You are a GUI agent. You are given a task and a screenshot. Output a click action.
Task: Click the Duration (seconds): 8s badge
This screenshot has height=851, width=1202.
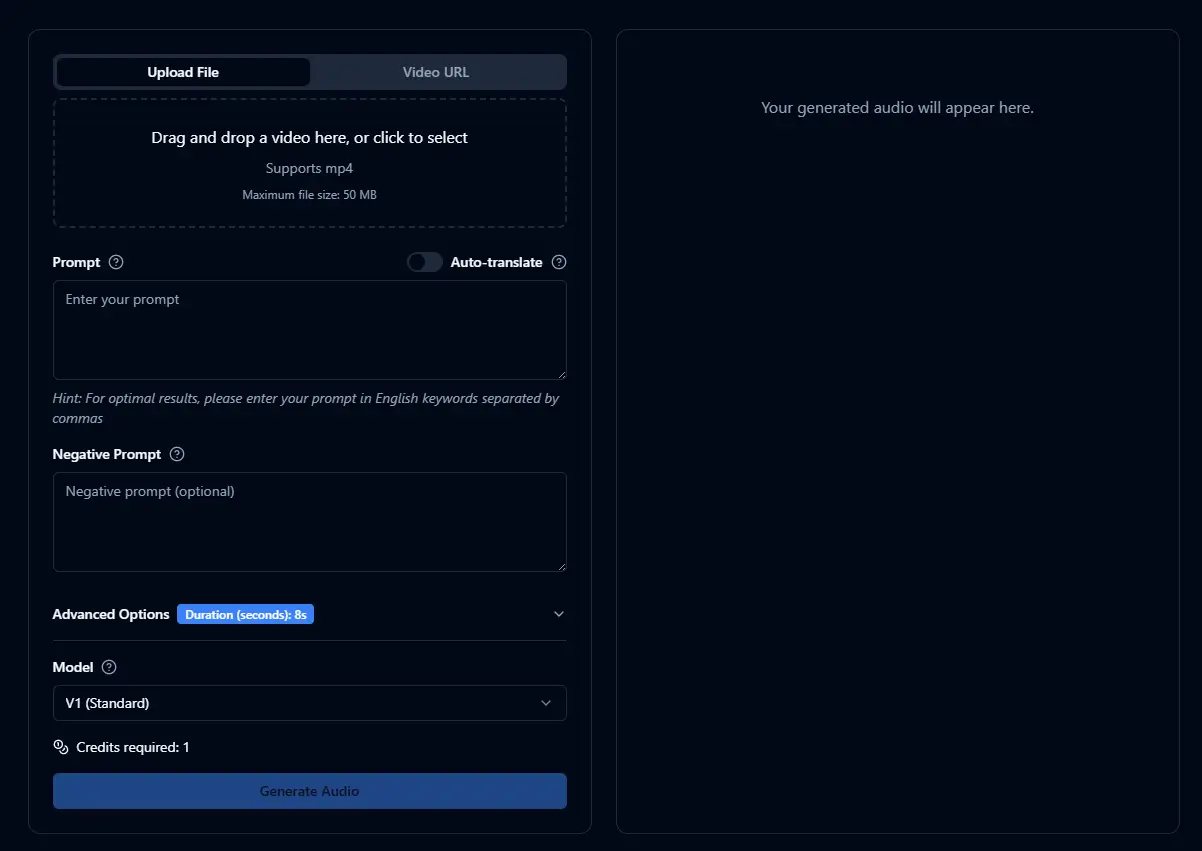pyautogui.click(x=245, y=614)
